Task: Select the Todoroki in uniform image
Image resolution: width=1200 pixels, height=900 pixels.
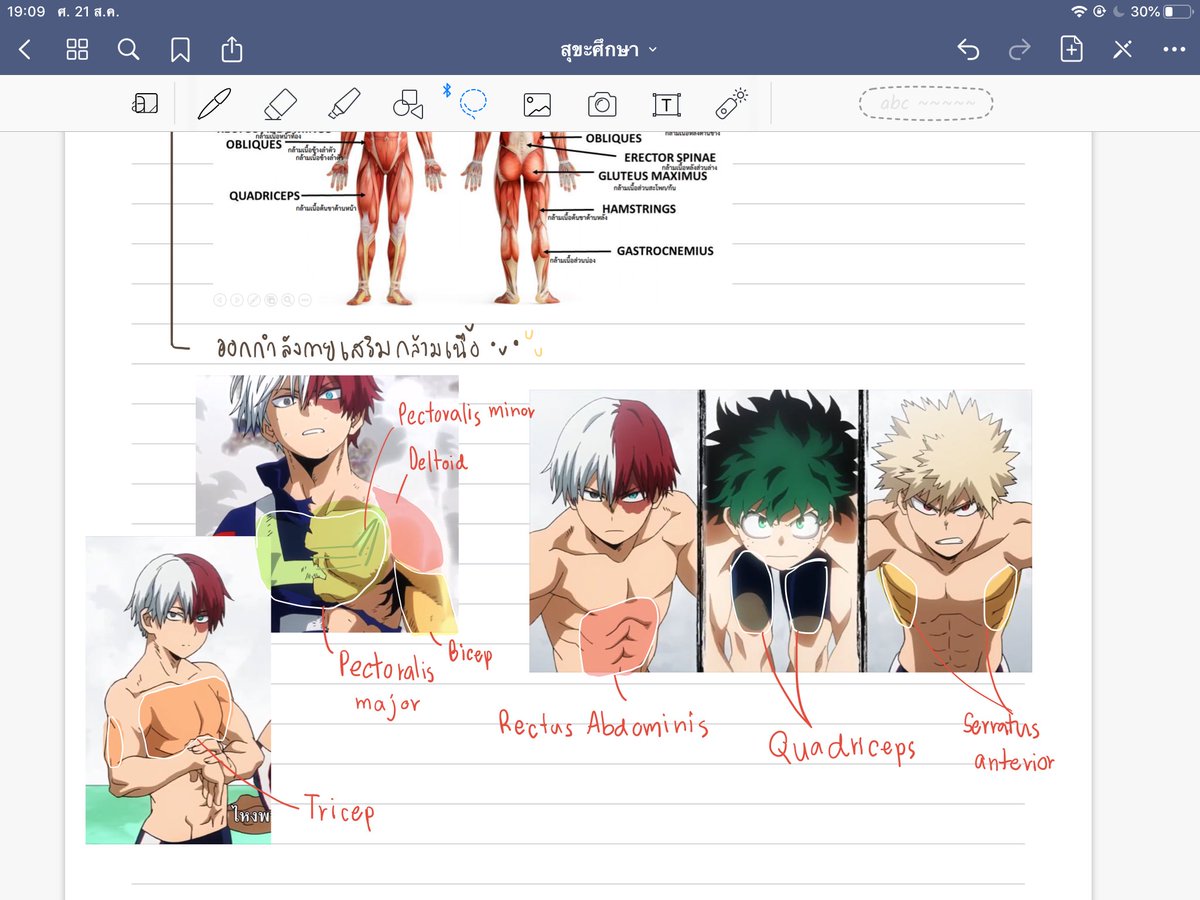Action: click(x=327, y=503)
